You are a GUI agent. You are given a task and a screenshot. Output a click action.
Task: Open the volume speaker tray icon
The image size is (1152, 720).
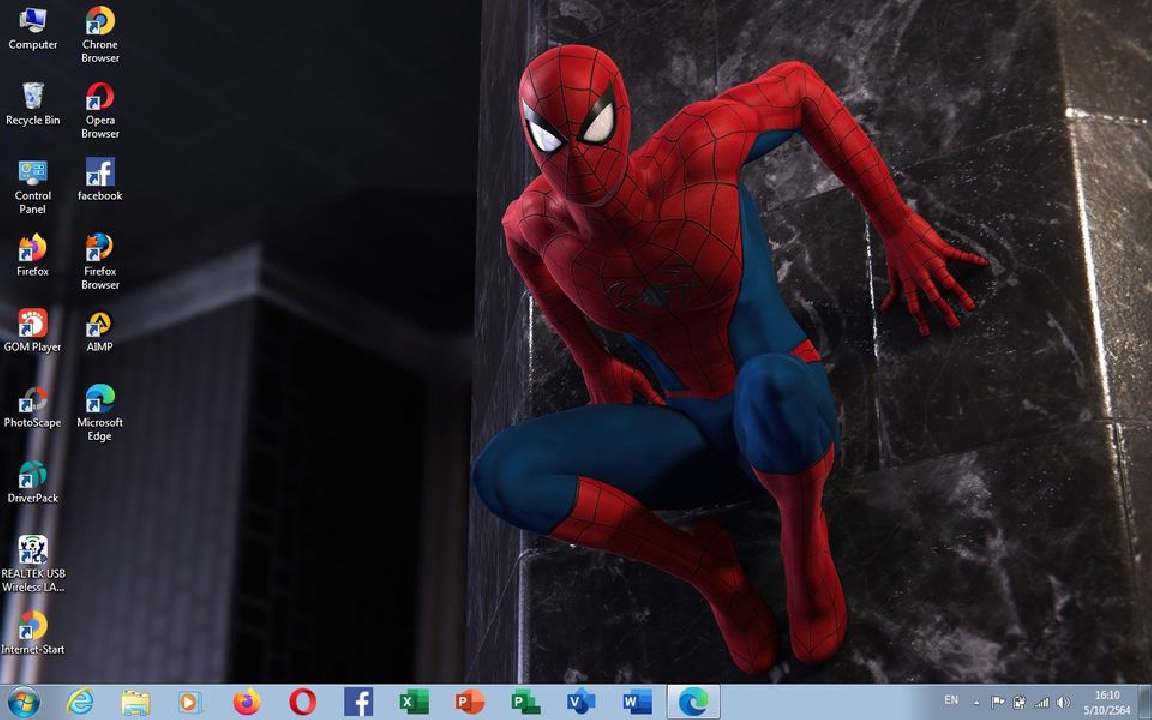click(1063, 703)
